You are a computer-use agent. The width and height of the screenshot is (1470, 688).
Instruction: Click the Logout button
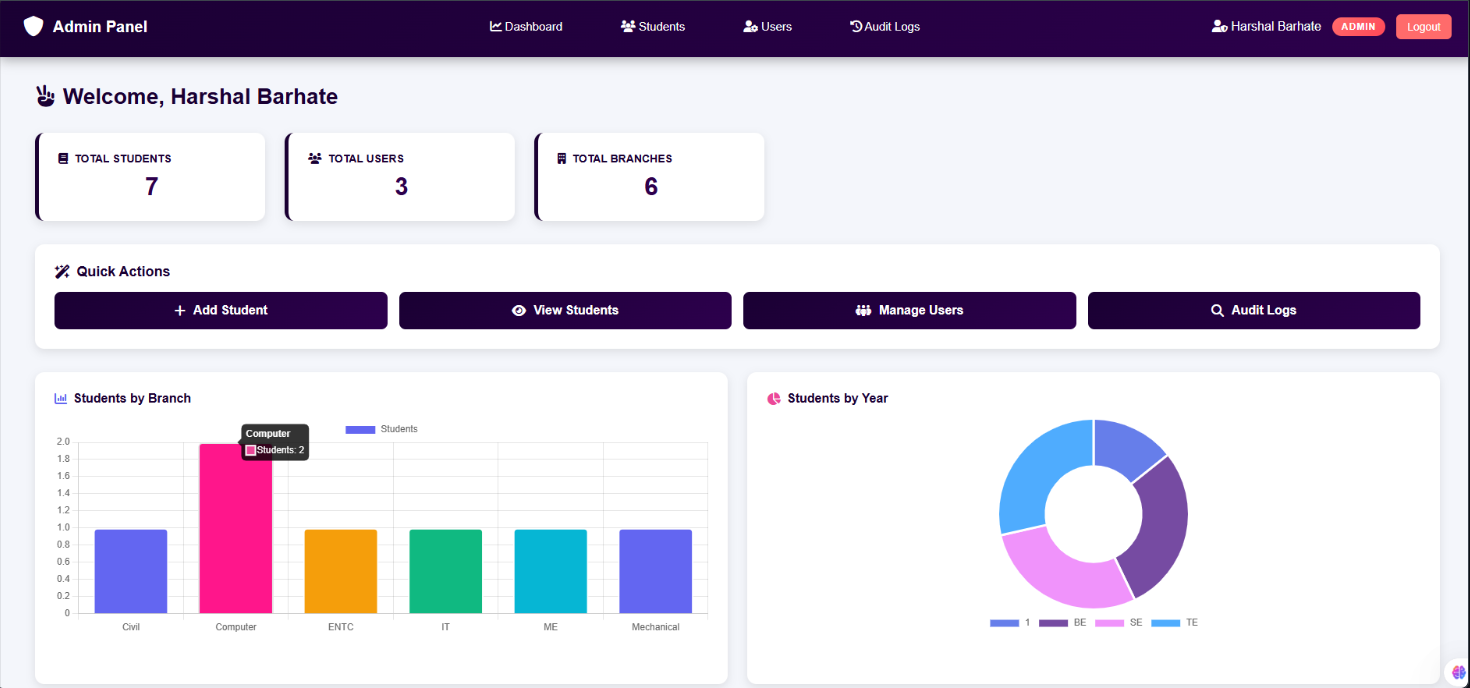pos(1423,25)
